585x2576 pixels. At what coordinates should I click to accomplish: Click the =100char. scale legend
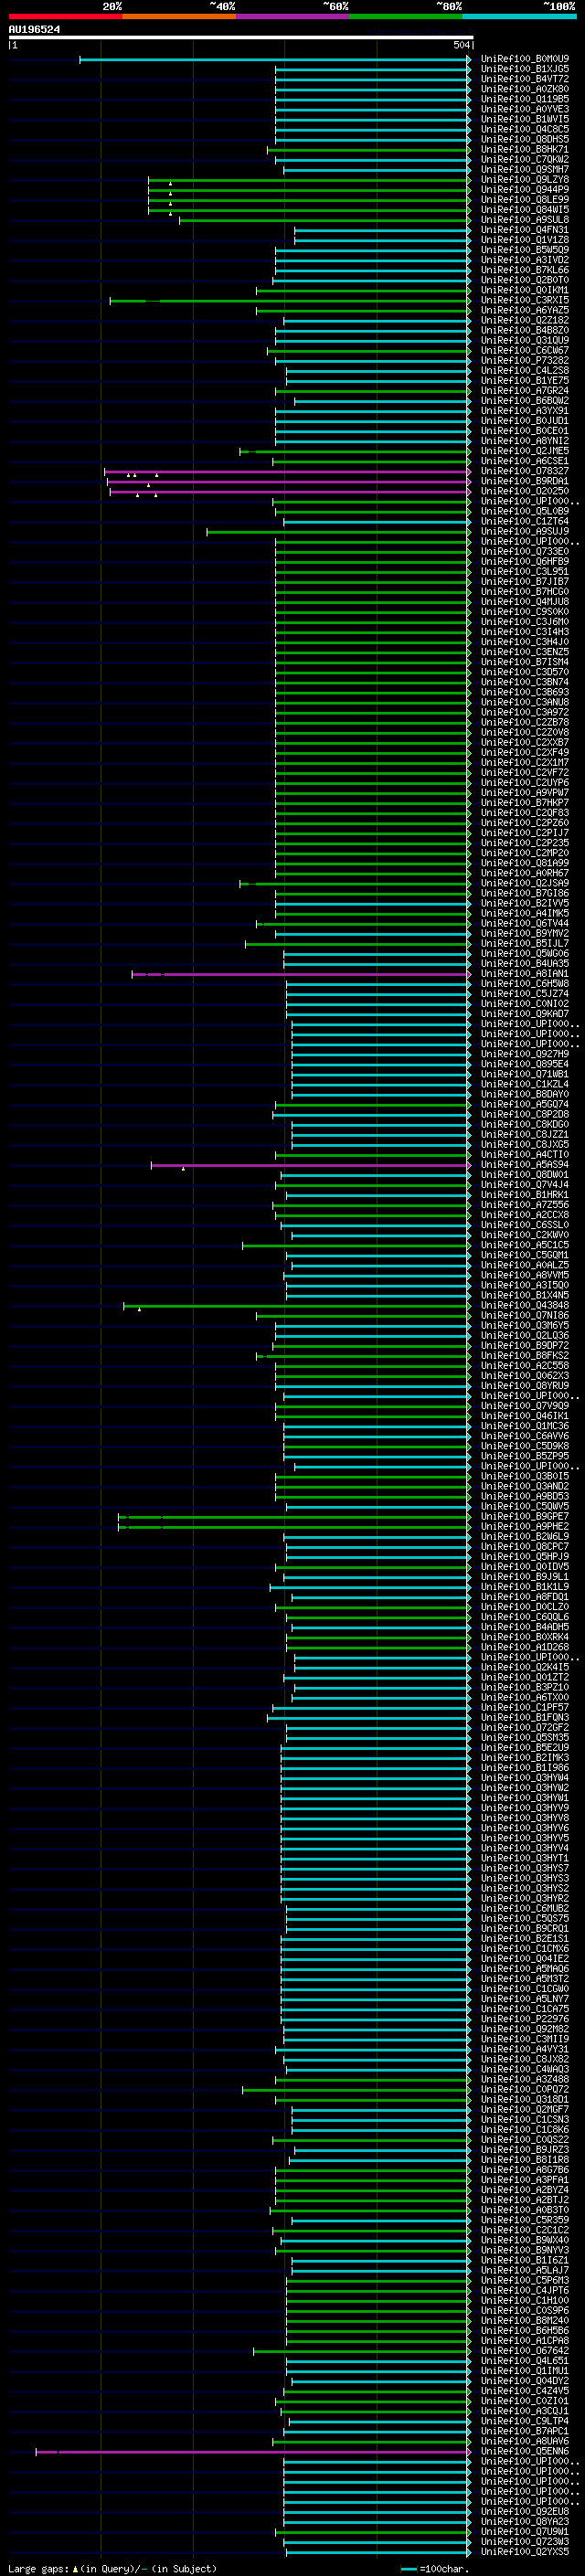[436, 2568]
